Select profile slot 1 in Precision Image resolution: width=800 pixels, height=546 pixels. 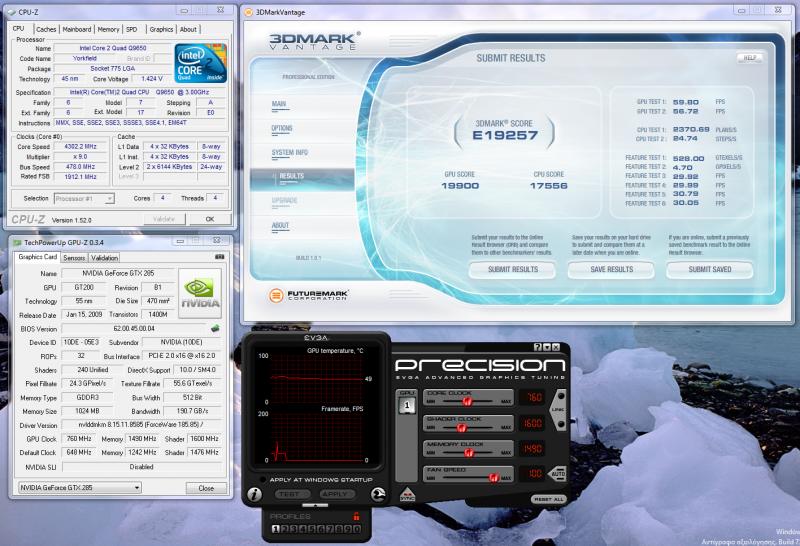(x=276, y=529)
